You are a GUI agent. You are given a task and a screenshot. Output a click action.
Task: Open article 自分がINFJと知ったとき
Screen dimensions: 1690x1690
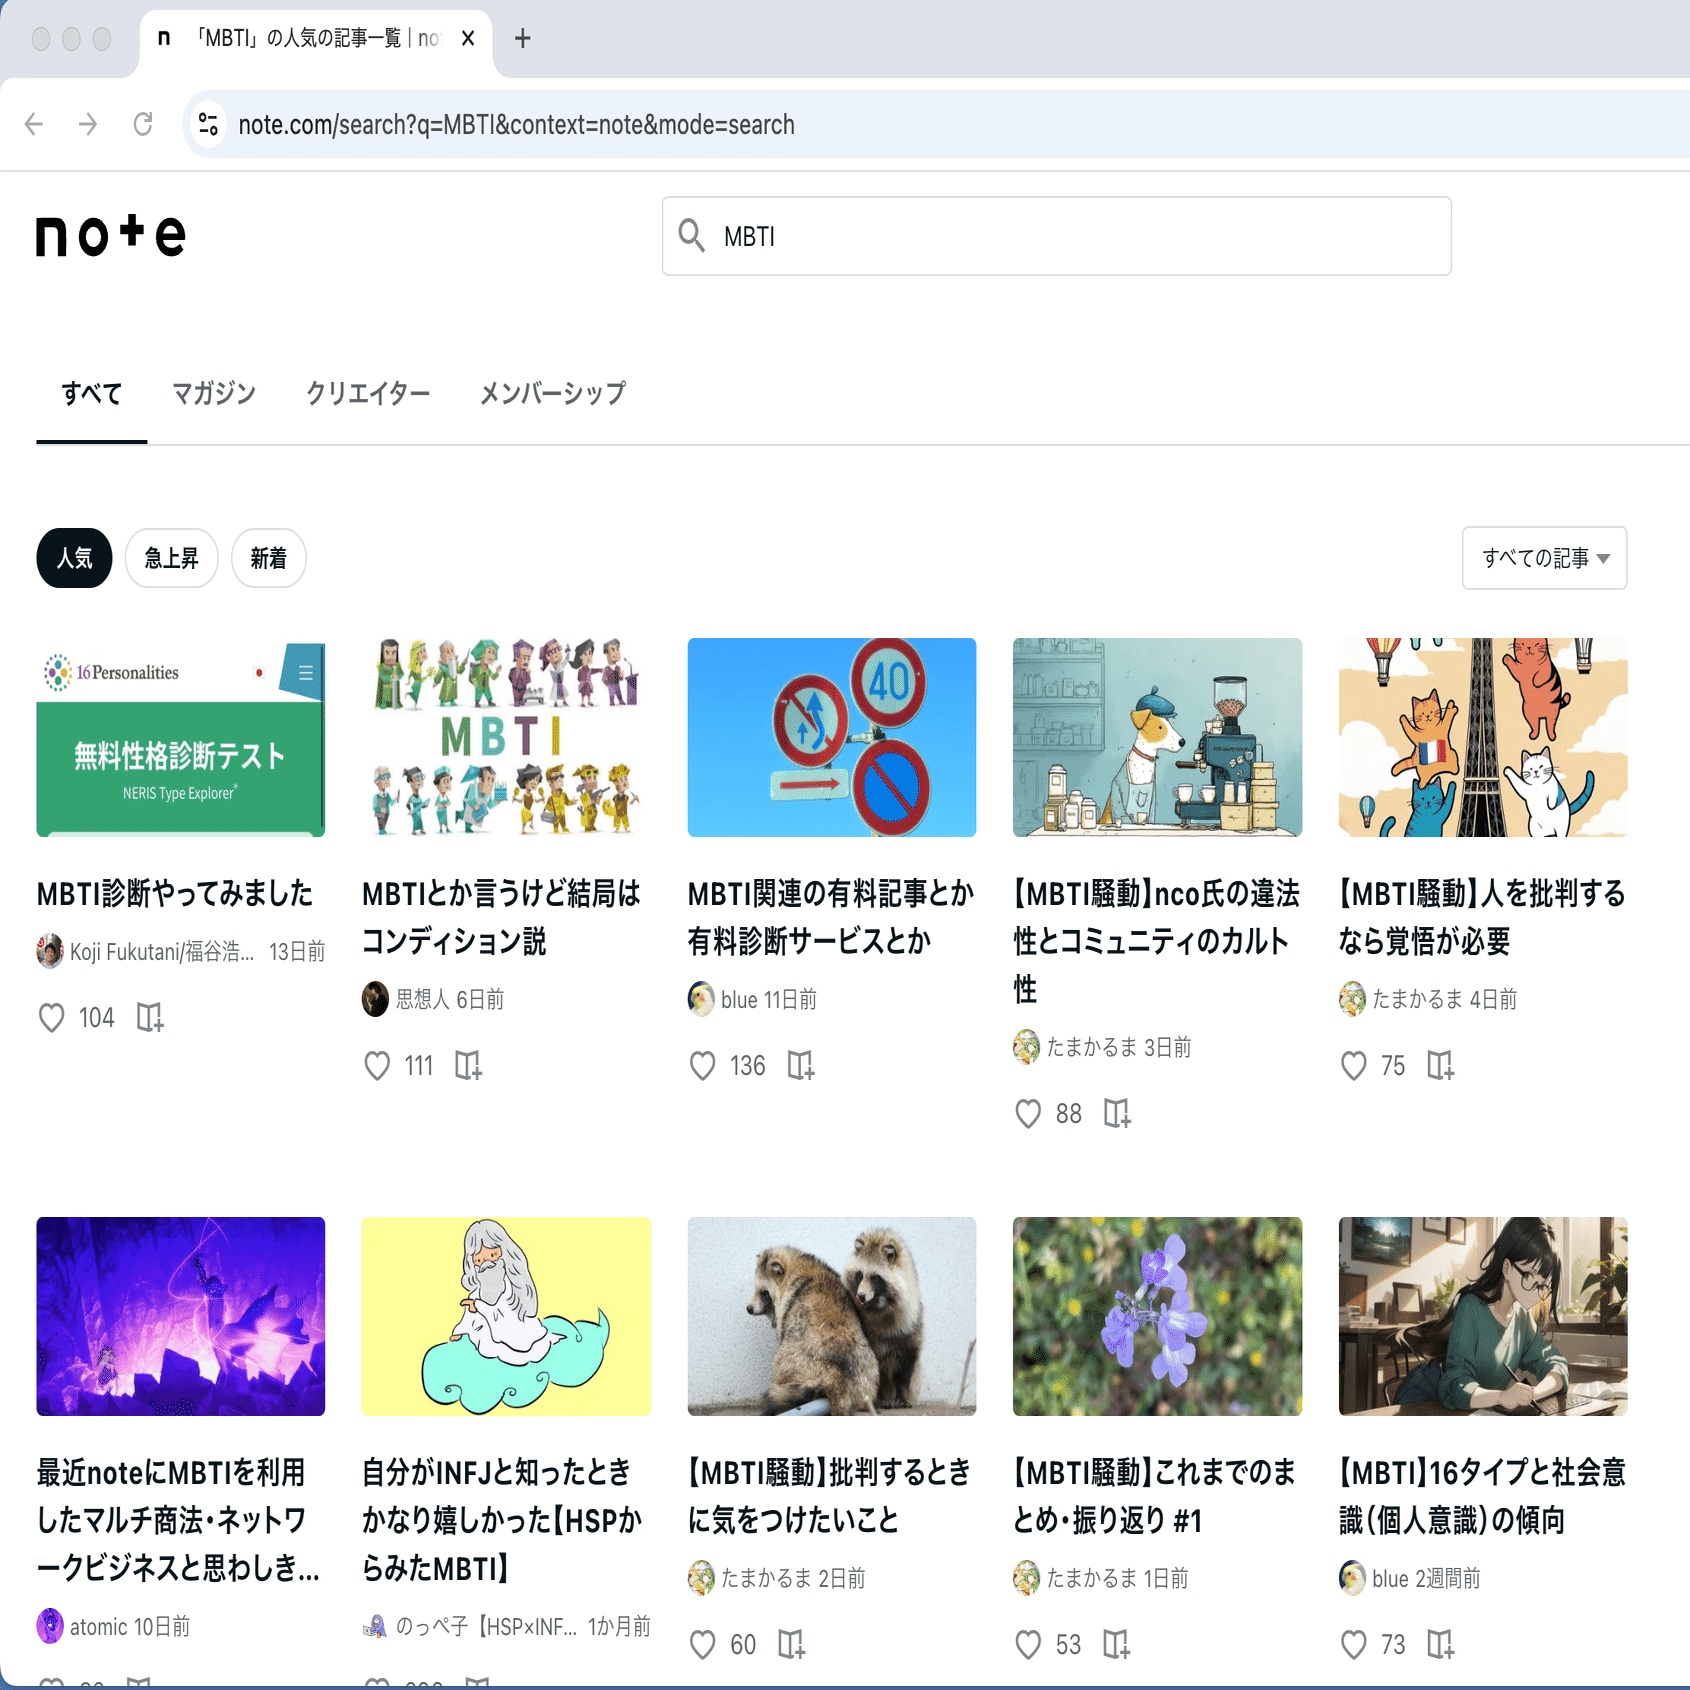point(502,1520)
